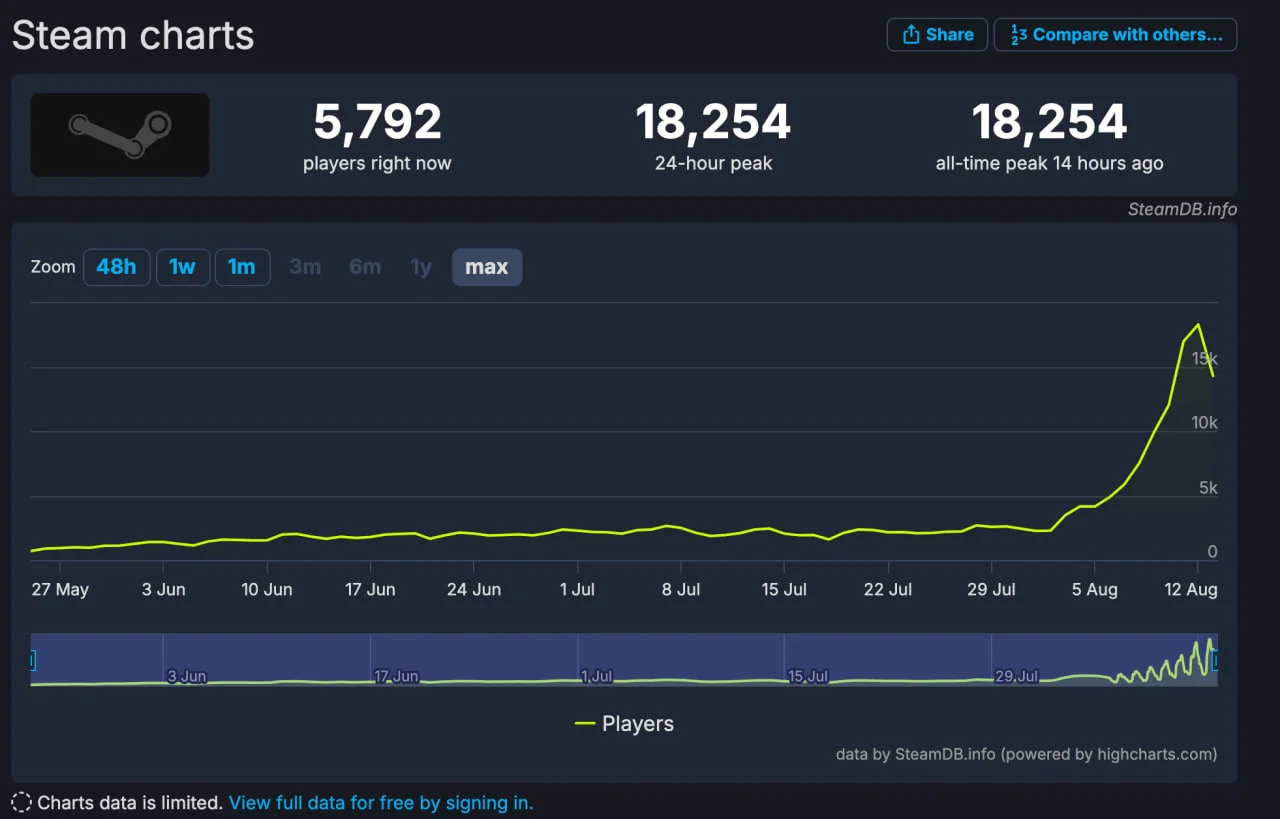Click the 5,792 players right now figure

tap(377, 122)
